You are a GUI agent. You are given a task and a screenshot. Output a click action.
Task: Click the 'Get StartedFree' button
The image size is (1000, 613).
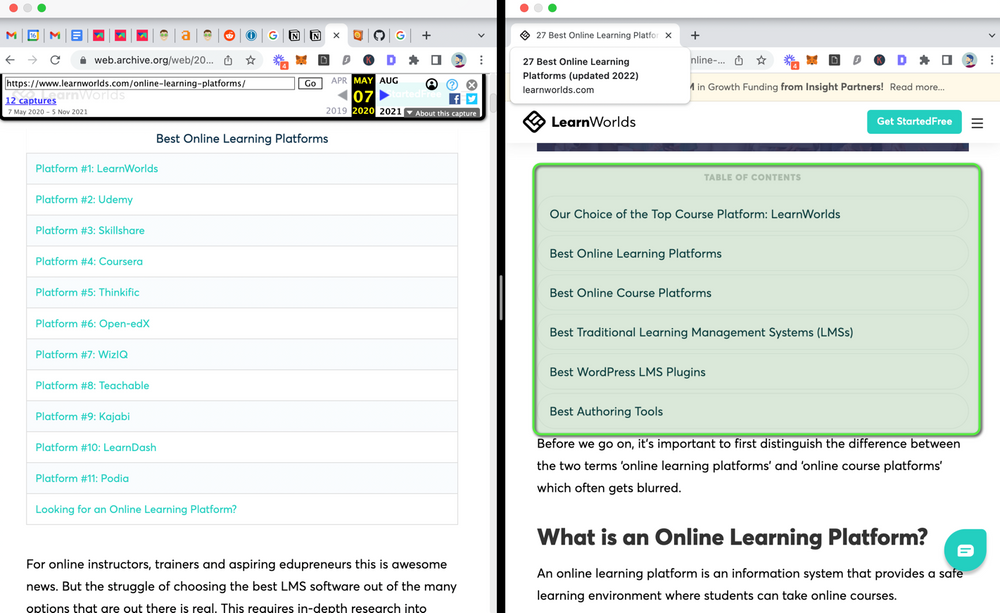[x=914, y=121]
